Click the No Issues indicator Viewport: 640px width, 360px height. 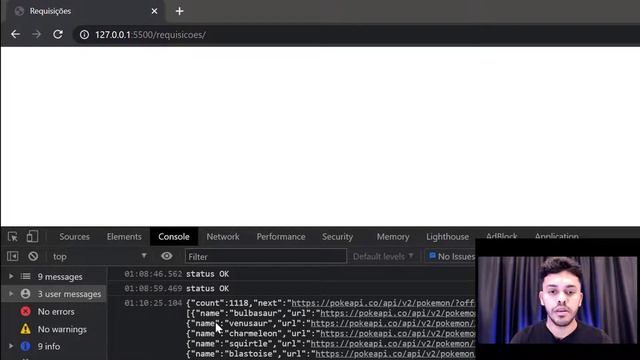coord(451,256)
